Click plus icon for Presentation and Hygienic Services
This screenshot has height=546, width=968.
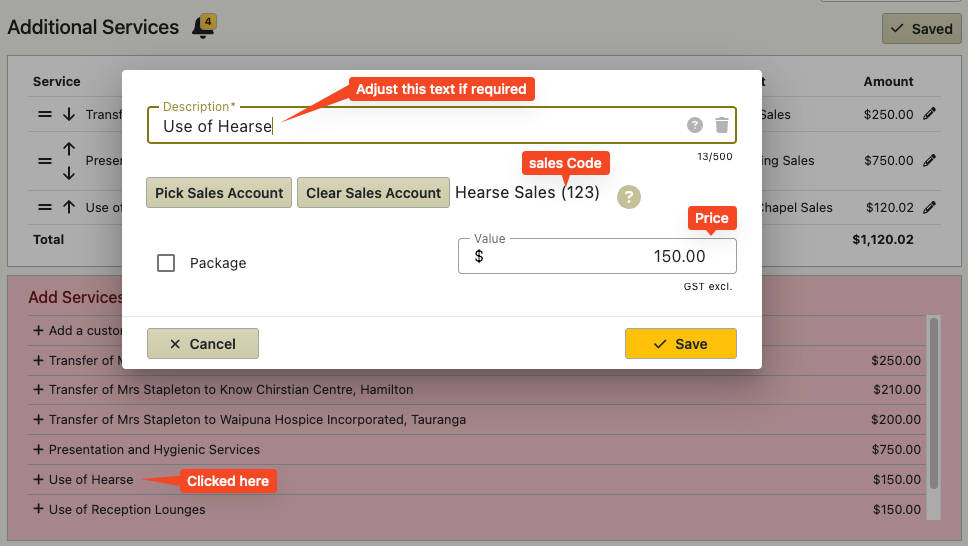point(38,450)
